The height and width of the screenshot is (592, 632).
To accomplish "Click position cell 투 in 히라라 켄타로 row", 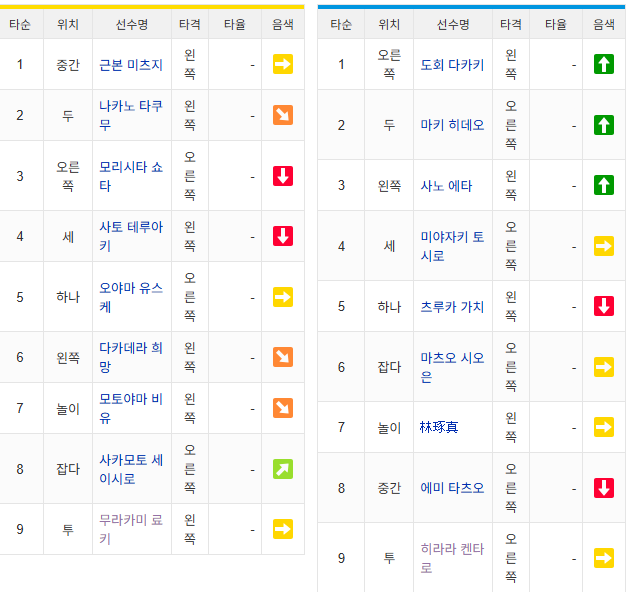I will click(x=389, y=558).
